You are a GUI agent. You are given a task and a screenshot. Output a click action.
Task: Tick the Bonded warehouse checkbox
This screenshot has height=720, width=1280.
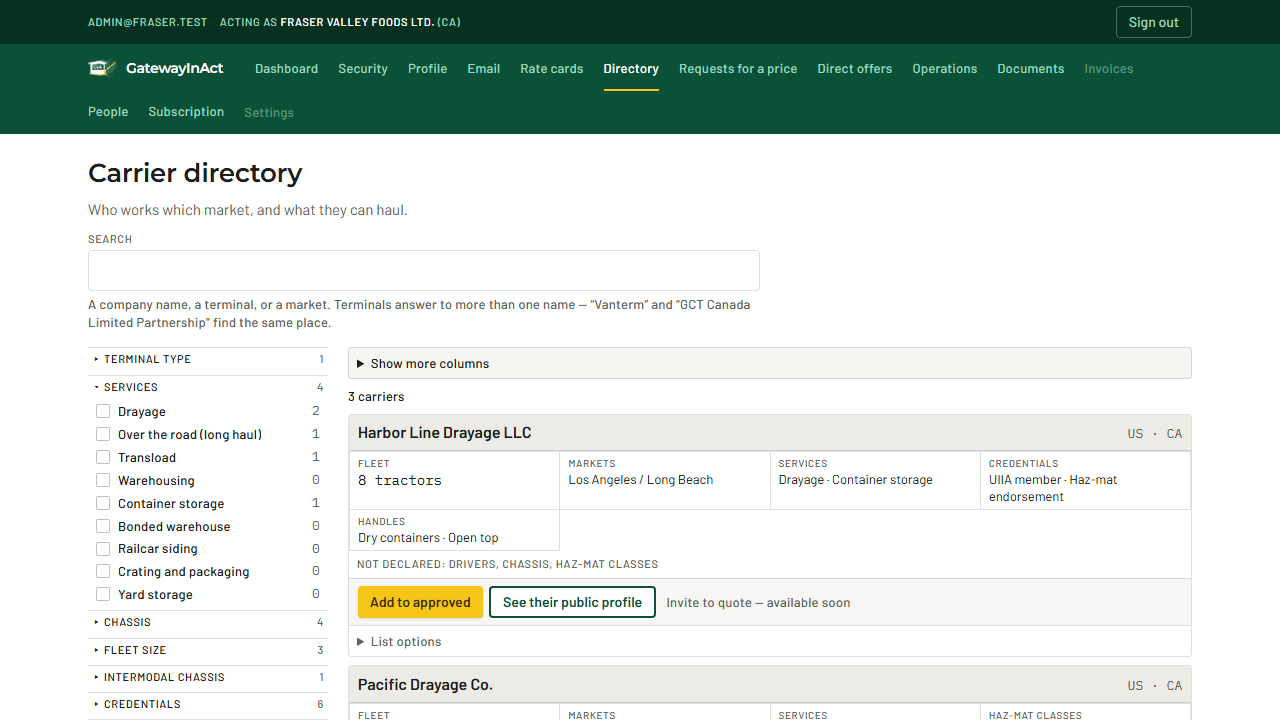tap(103, 526)
